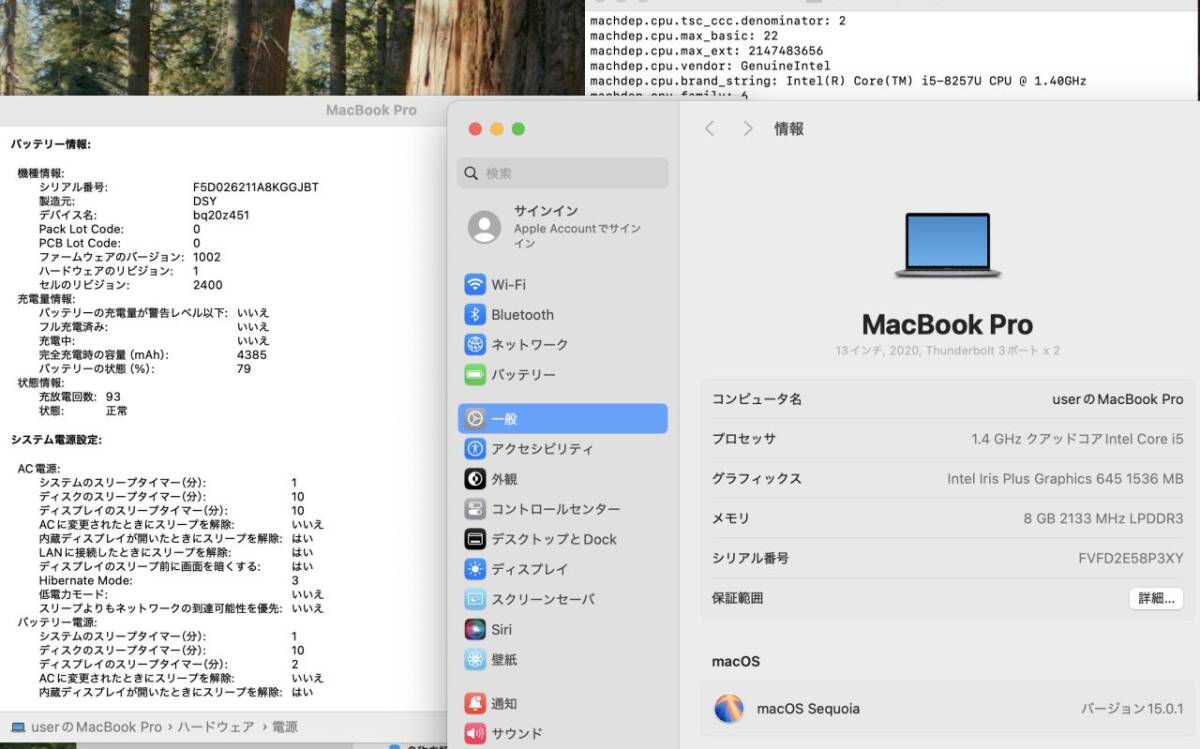Open Wi-Fi settings icon in sidebar
1200x749 pixels.
(x=475, y=285)
